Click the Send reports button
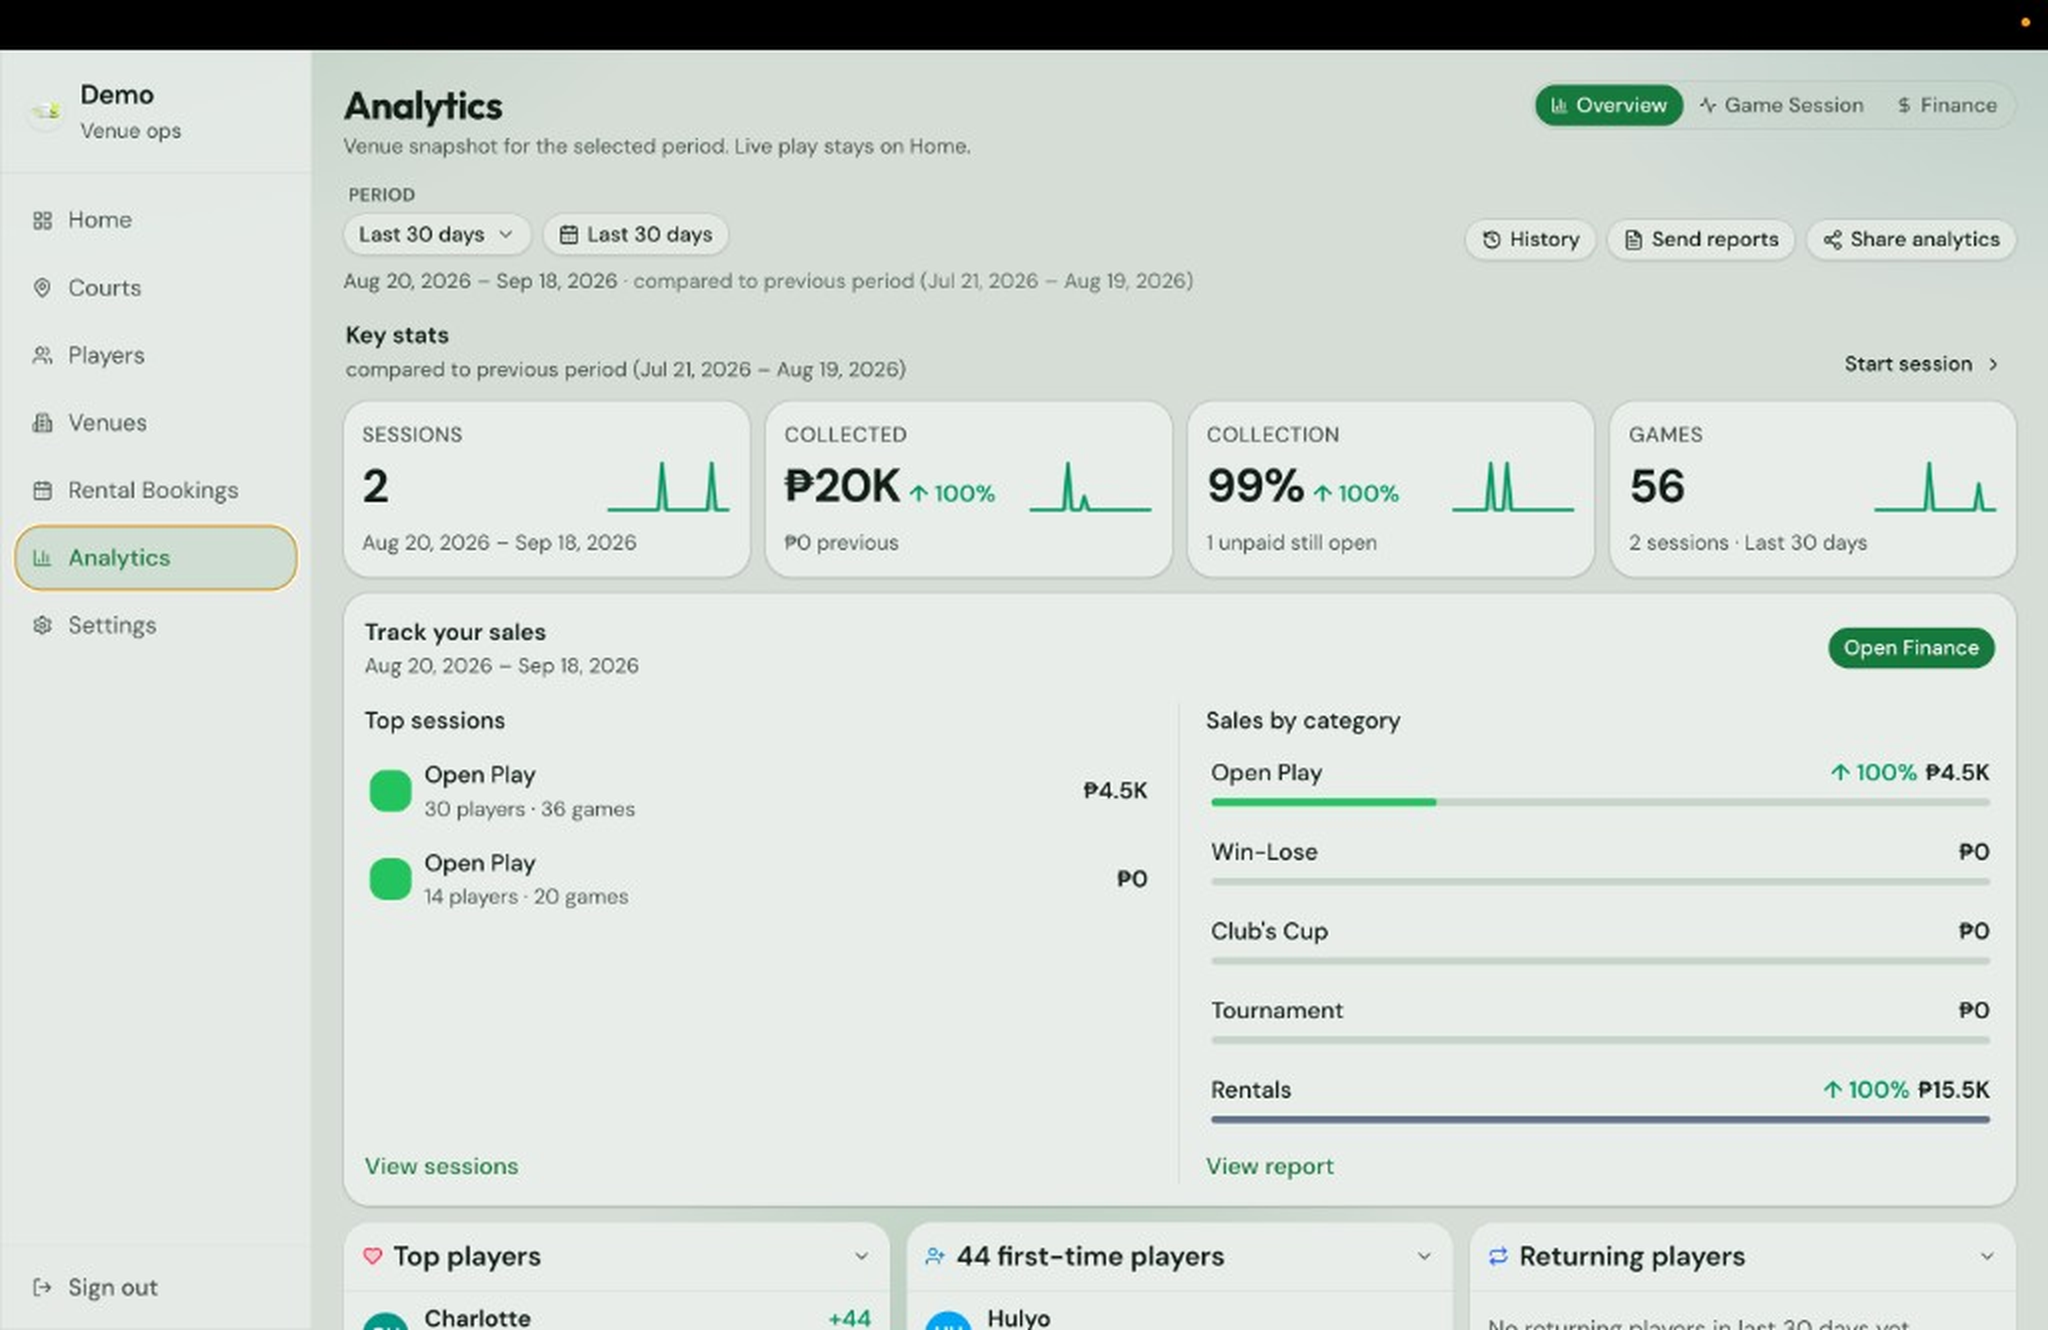Screen dimensions: 2048x1330 [x=1700, y=240]
